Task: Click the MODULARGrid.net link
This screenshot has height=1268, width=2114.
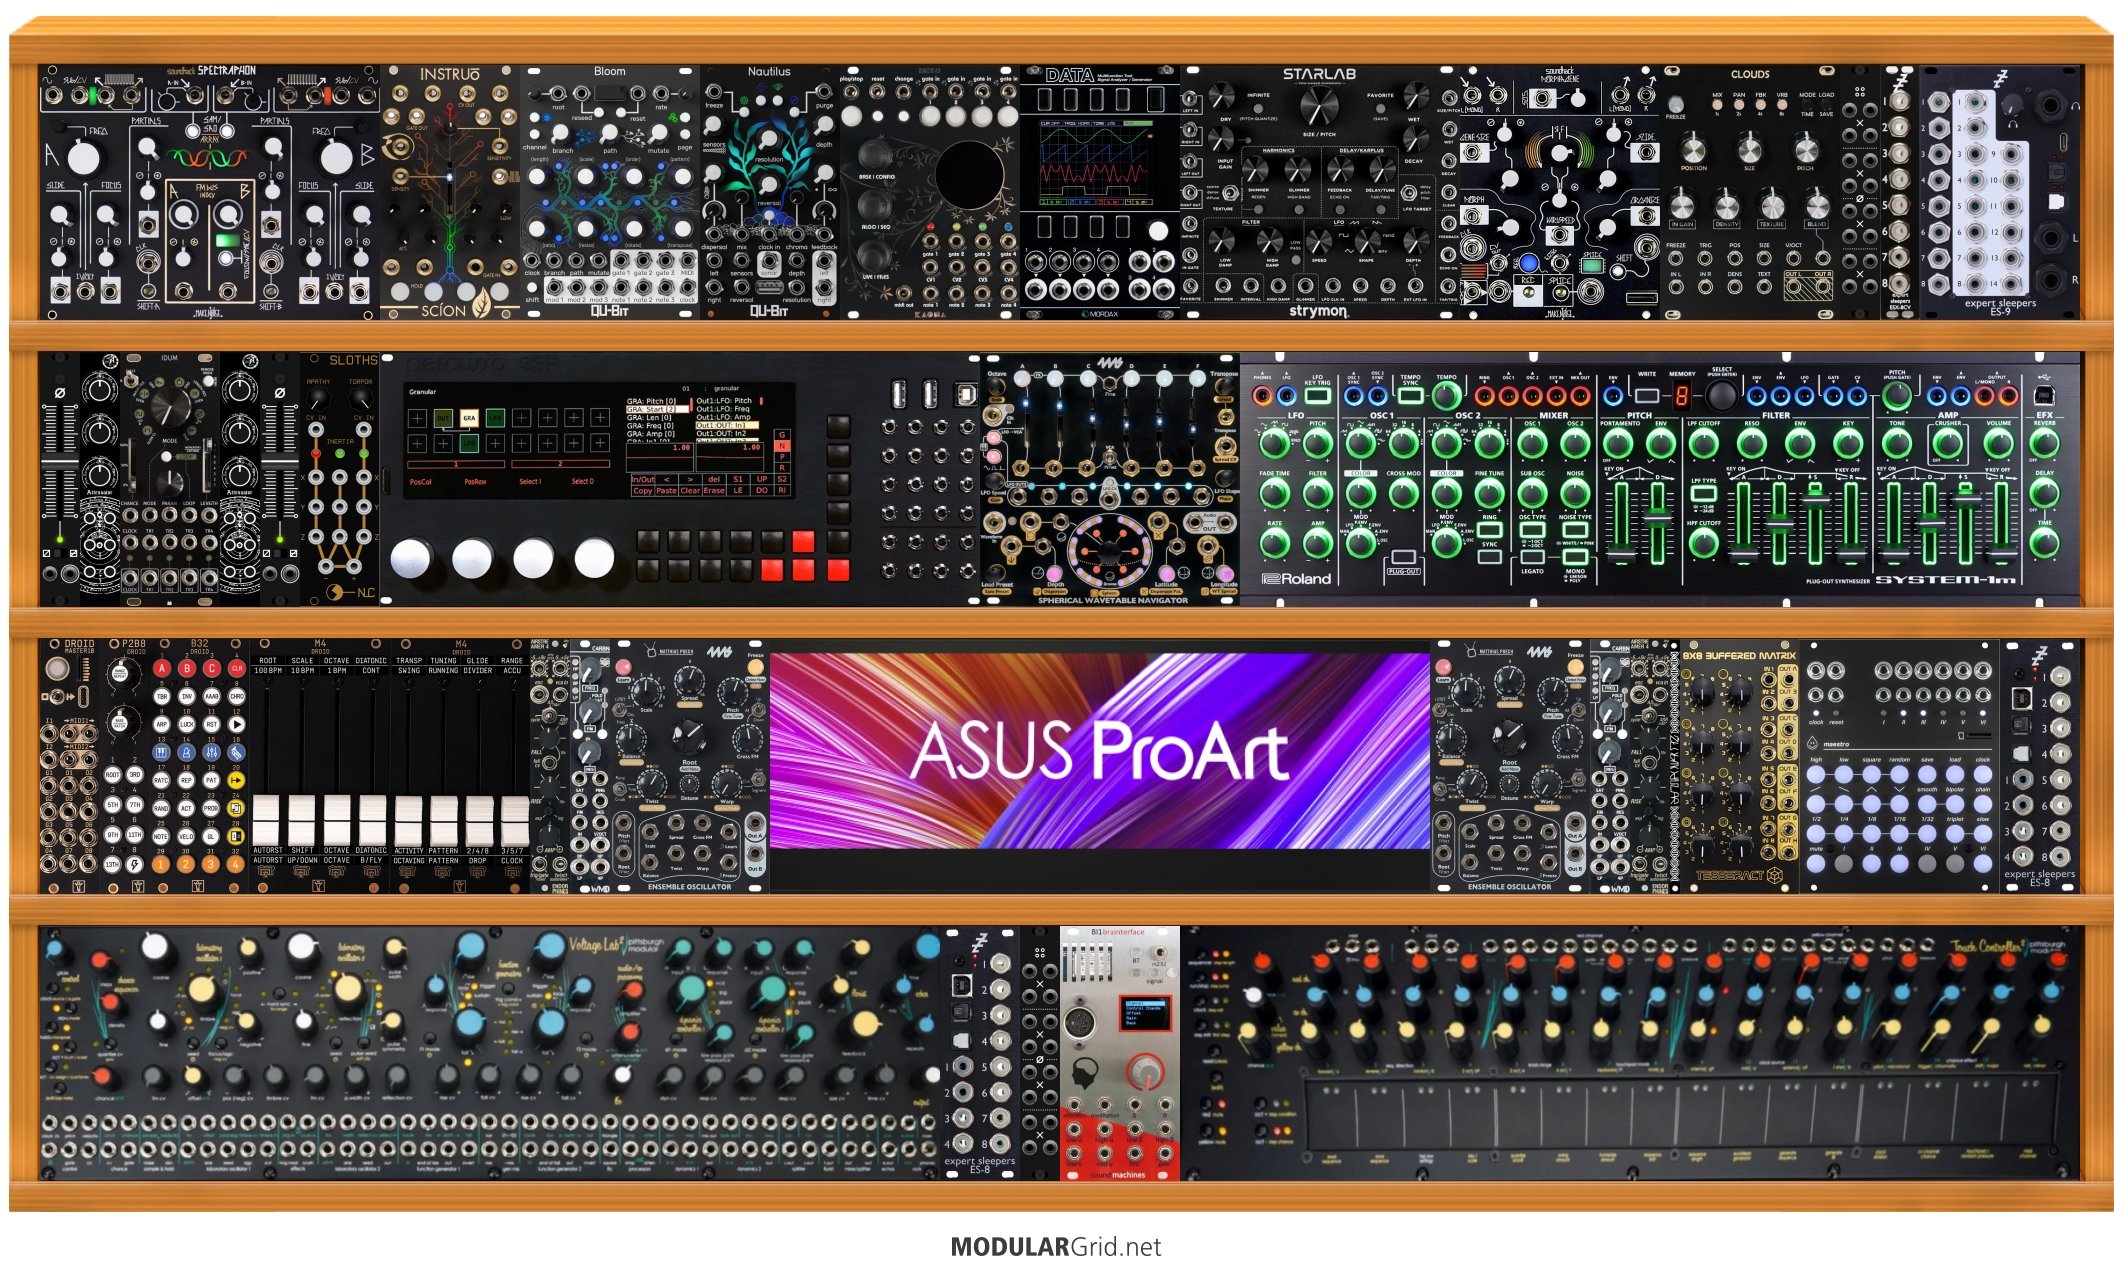Action: (x=1056, y=1247)
